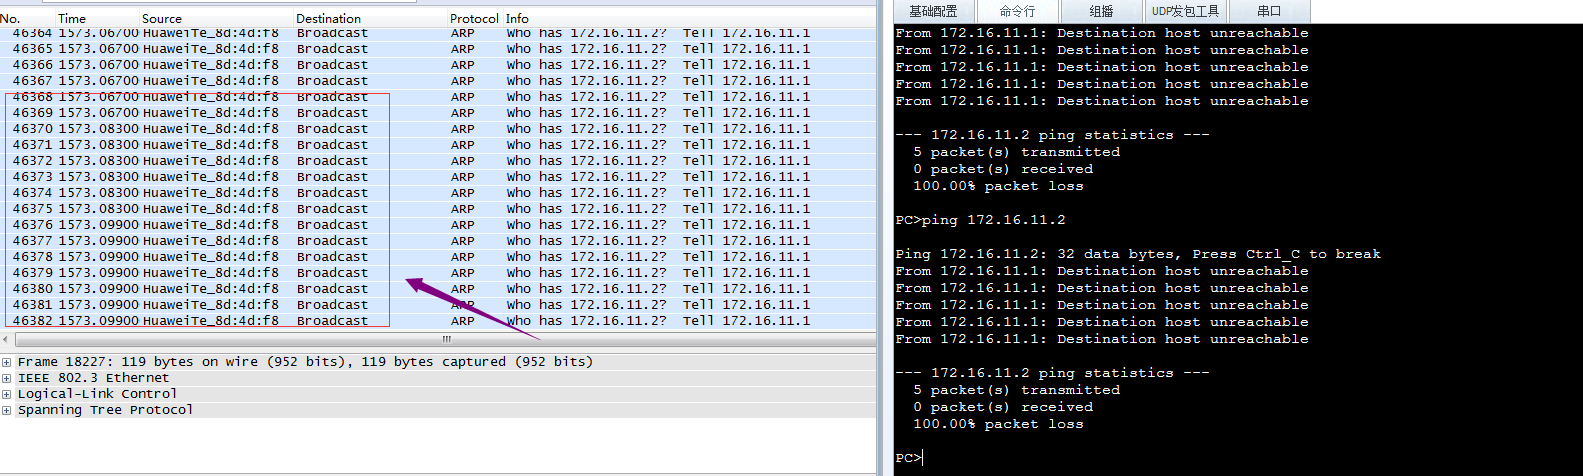Expand the IEEE 802.3 Ethernet node
Viewport: 1583px width, 476px height.
(7, 378)
